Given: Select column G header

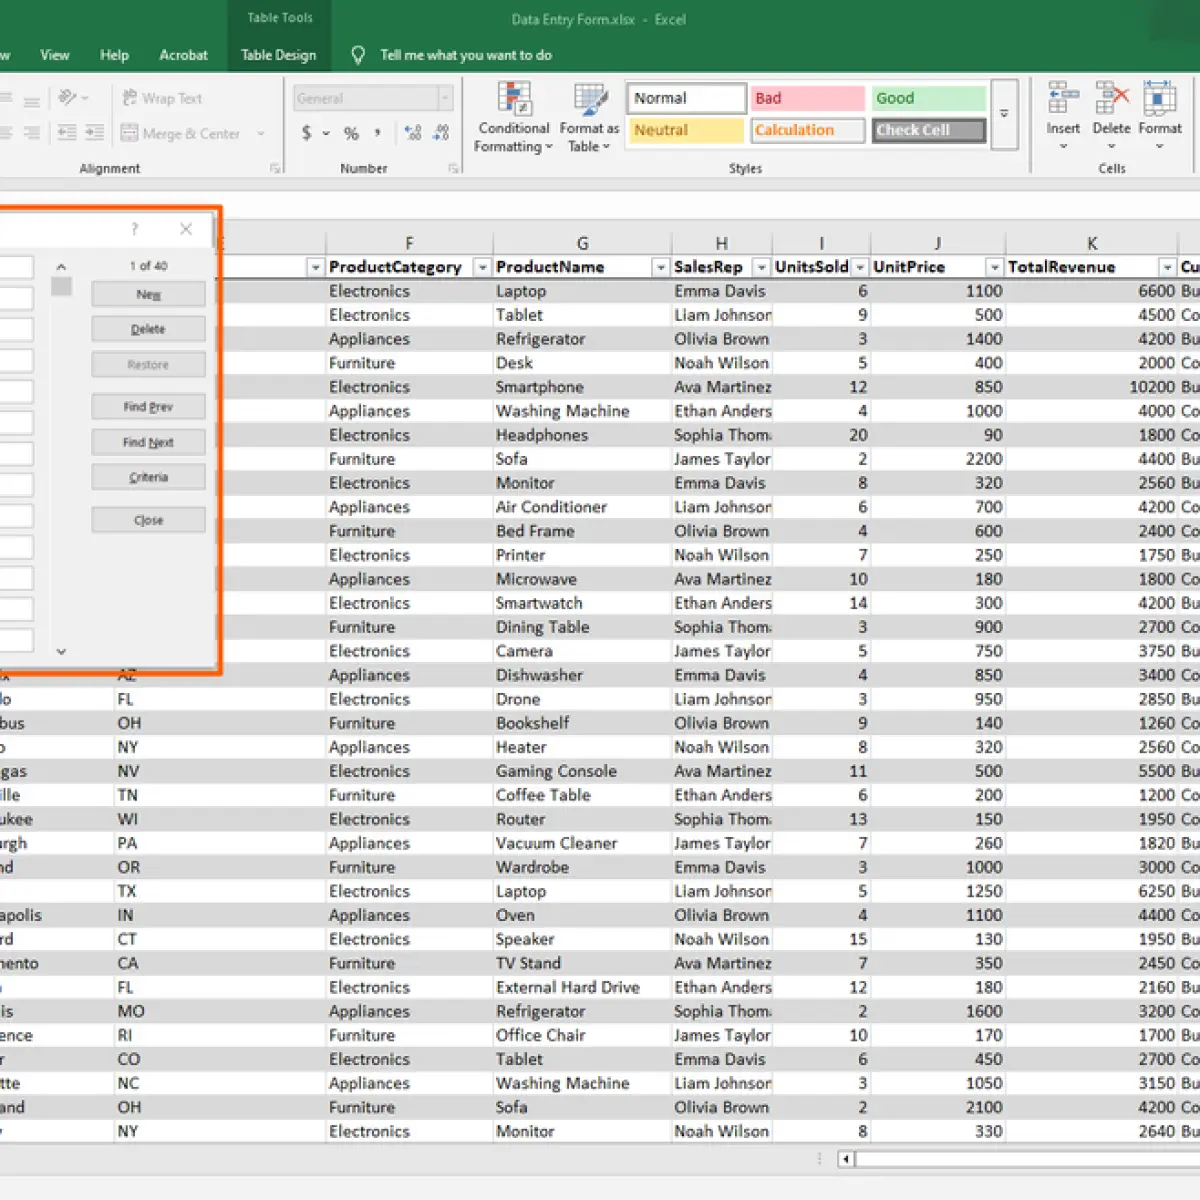Looking at the screenshot, I should 582,243.
